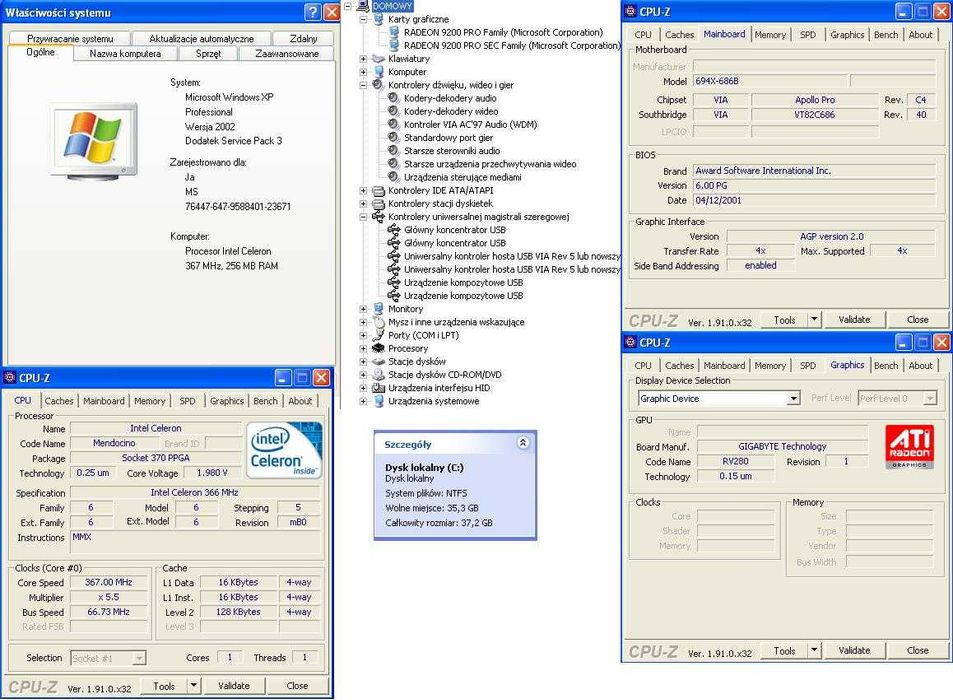Click Close in CPU tab CPU-Z window
The height and width of the screenshot is (700, 953).
click(297, 685)
